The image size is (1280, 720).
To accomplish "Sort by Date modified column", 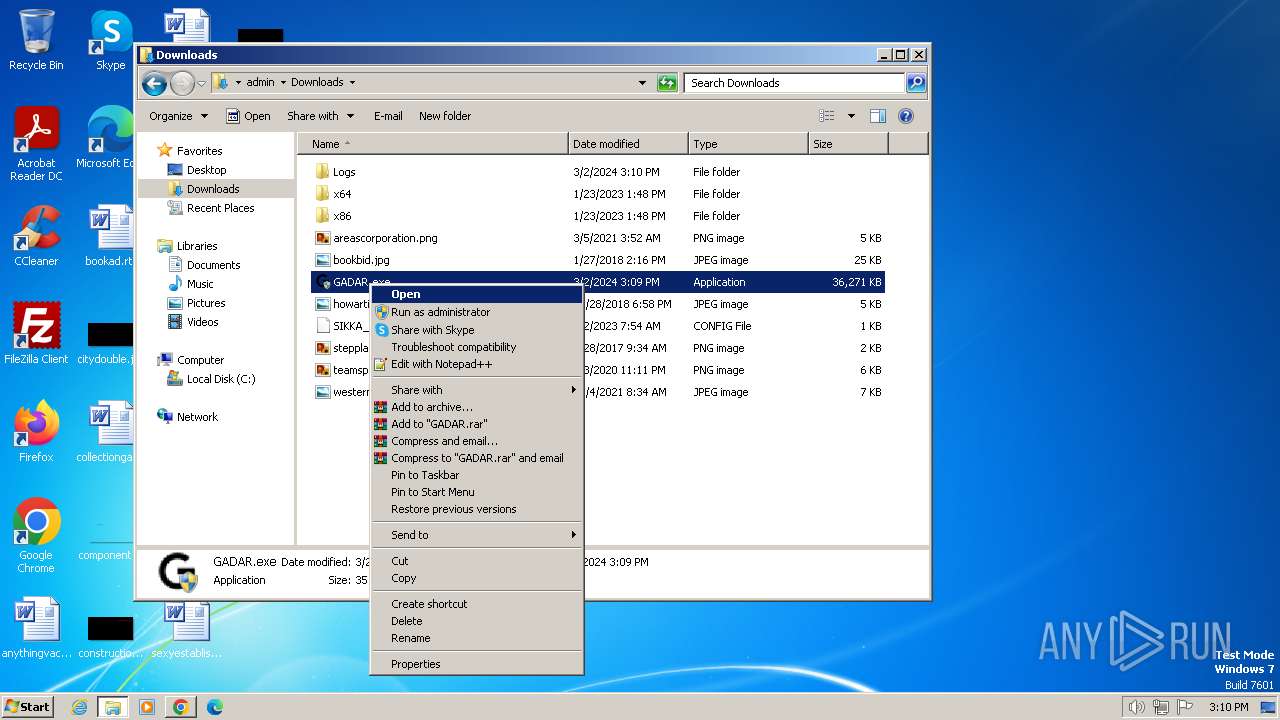I will [628, 144].
